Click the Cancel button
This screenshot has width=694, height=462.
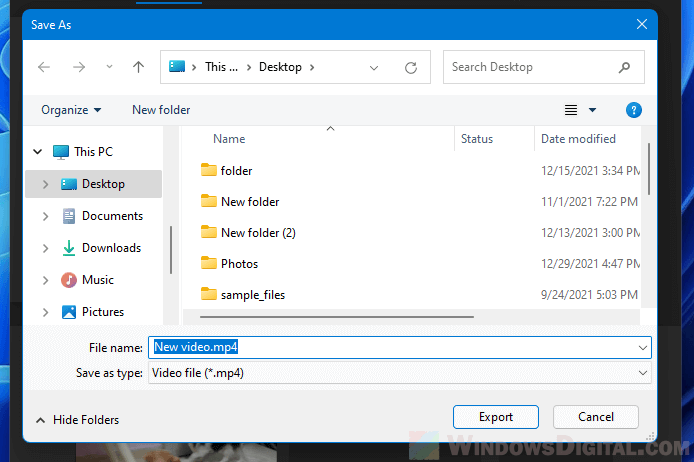coord(596,417)
